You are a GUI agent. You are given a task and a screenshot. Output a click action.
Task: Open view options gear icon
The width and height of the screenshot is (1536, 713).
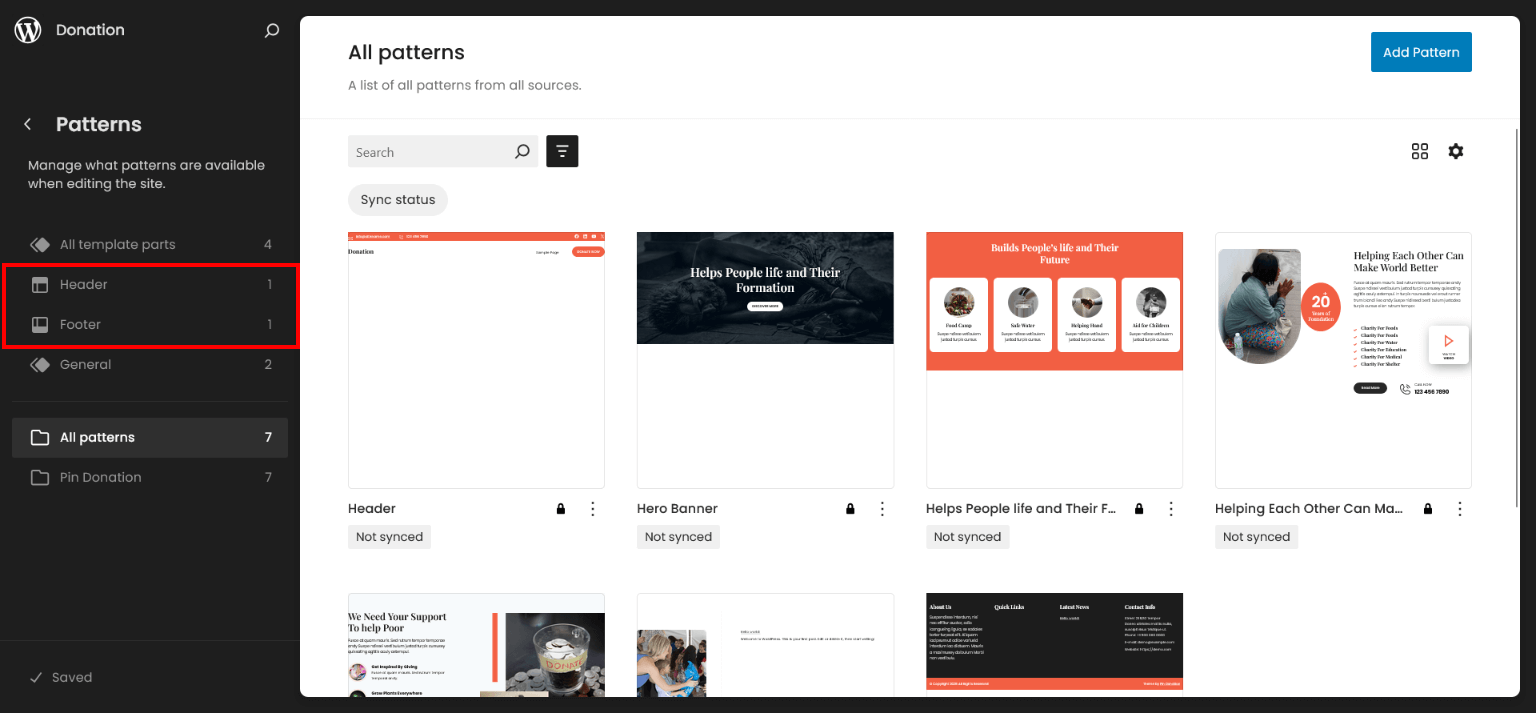pyautogui.click(x=1456, y=151)
